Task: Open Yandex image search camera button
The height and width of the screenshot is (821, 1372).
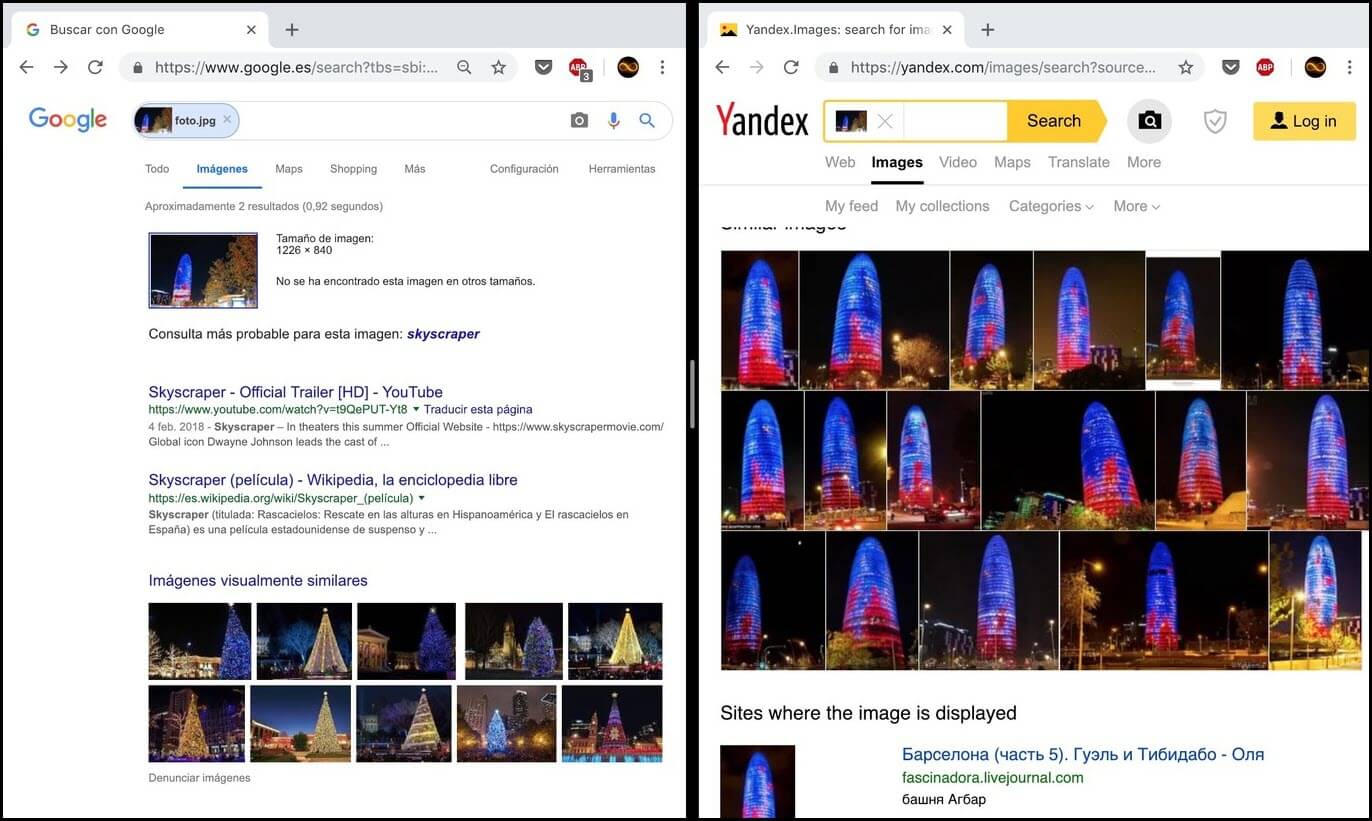Action: point(1149,121)
